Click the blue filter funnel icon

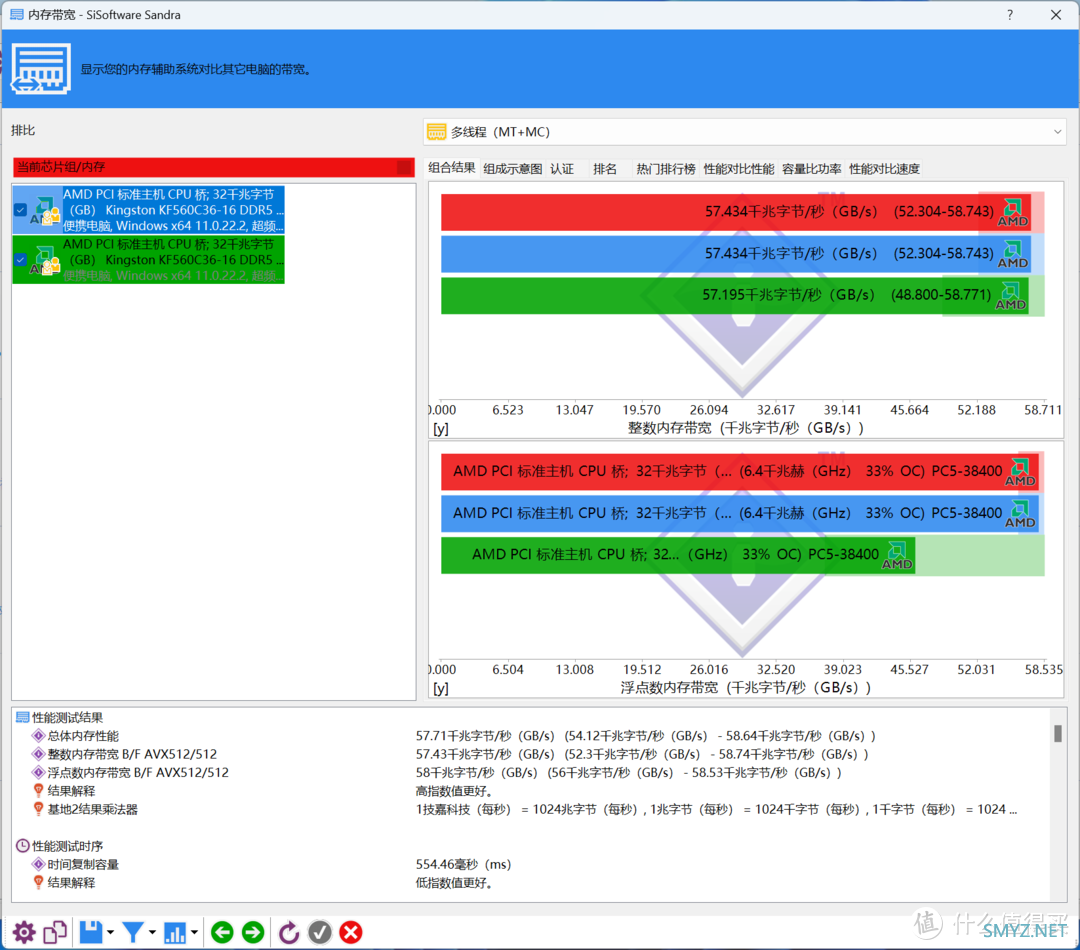point(132,932)
